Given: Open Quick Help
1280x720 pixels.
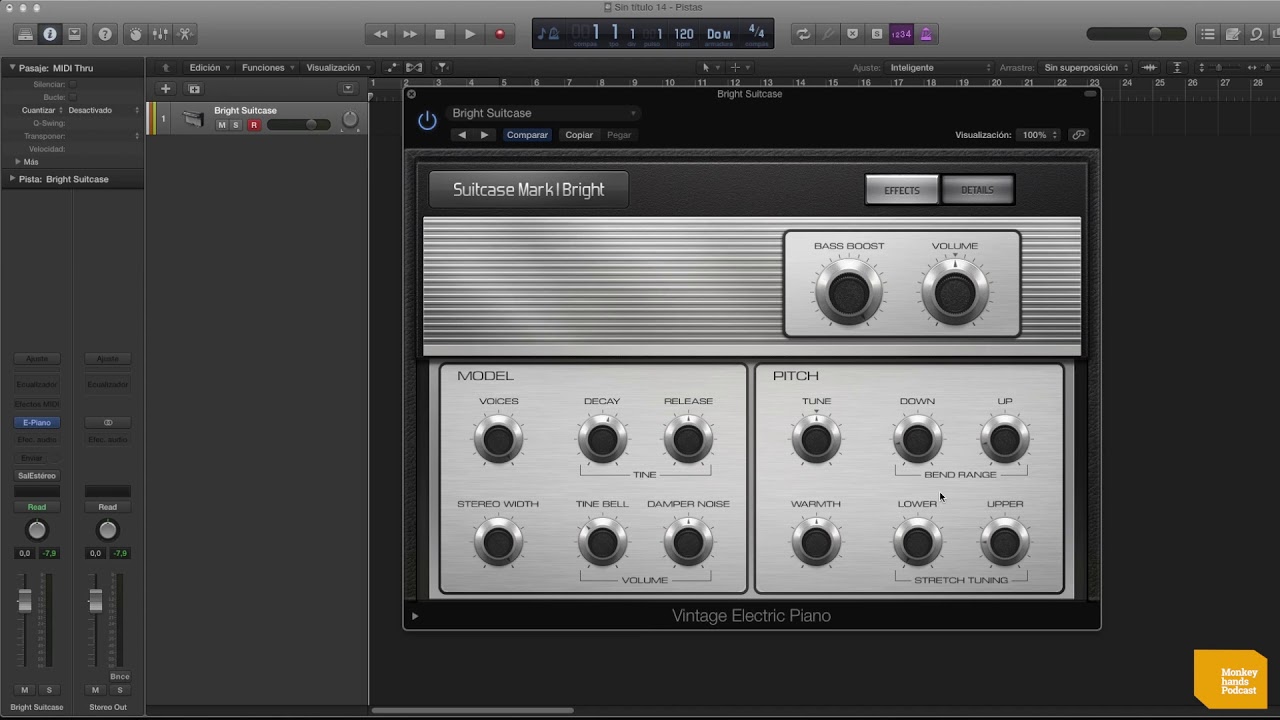Looking at the screenshot, I should point(104,34).
